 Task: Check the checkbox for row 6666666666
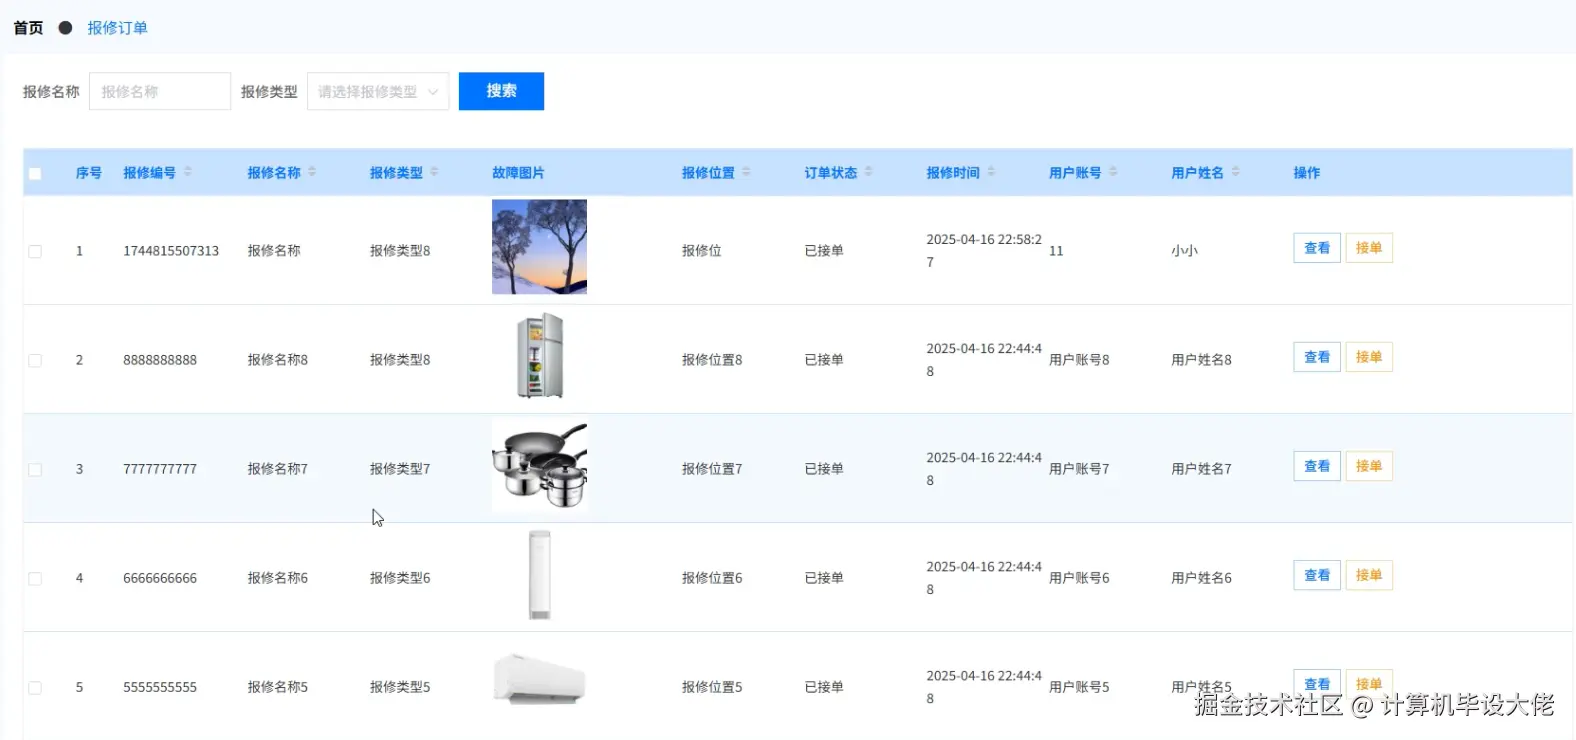pyautogui.click(x=35, y=578)
